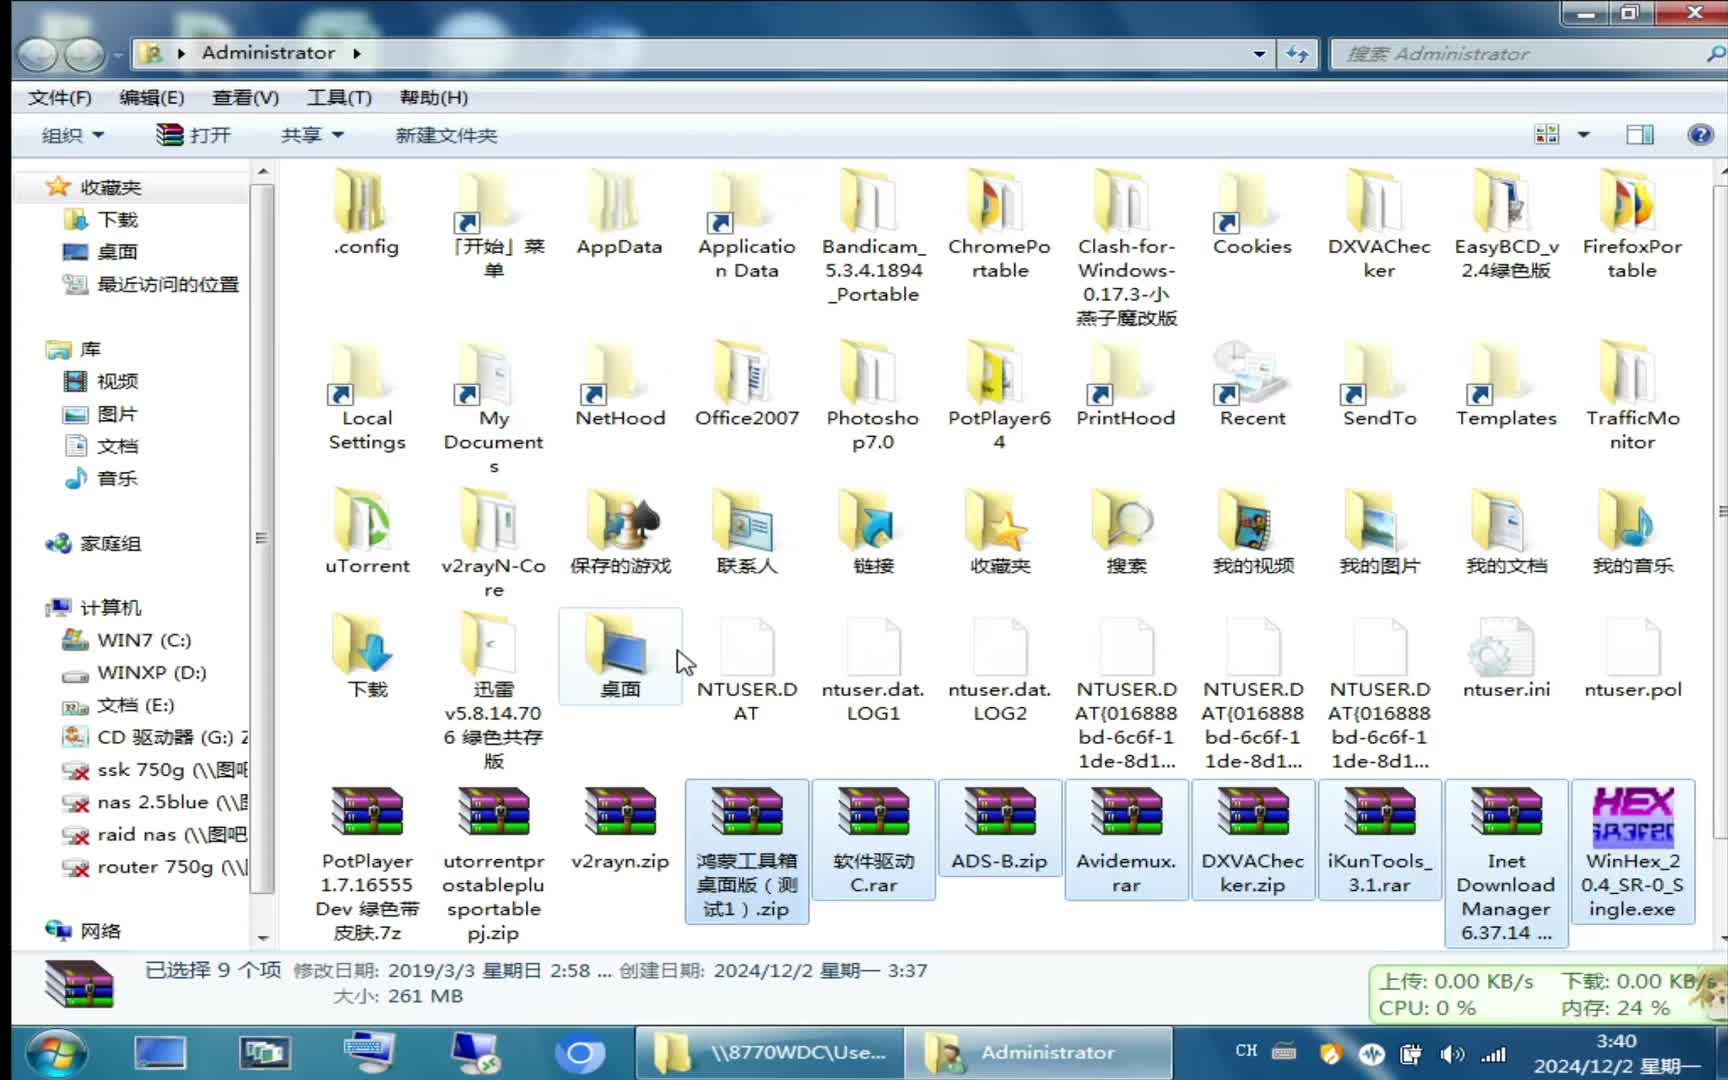The height and width of the screenshot is (1080, 1728).
Task: Refresh the current folder view
Action: click(x=1297, y=54)
